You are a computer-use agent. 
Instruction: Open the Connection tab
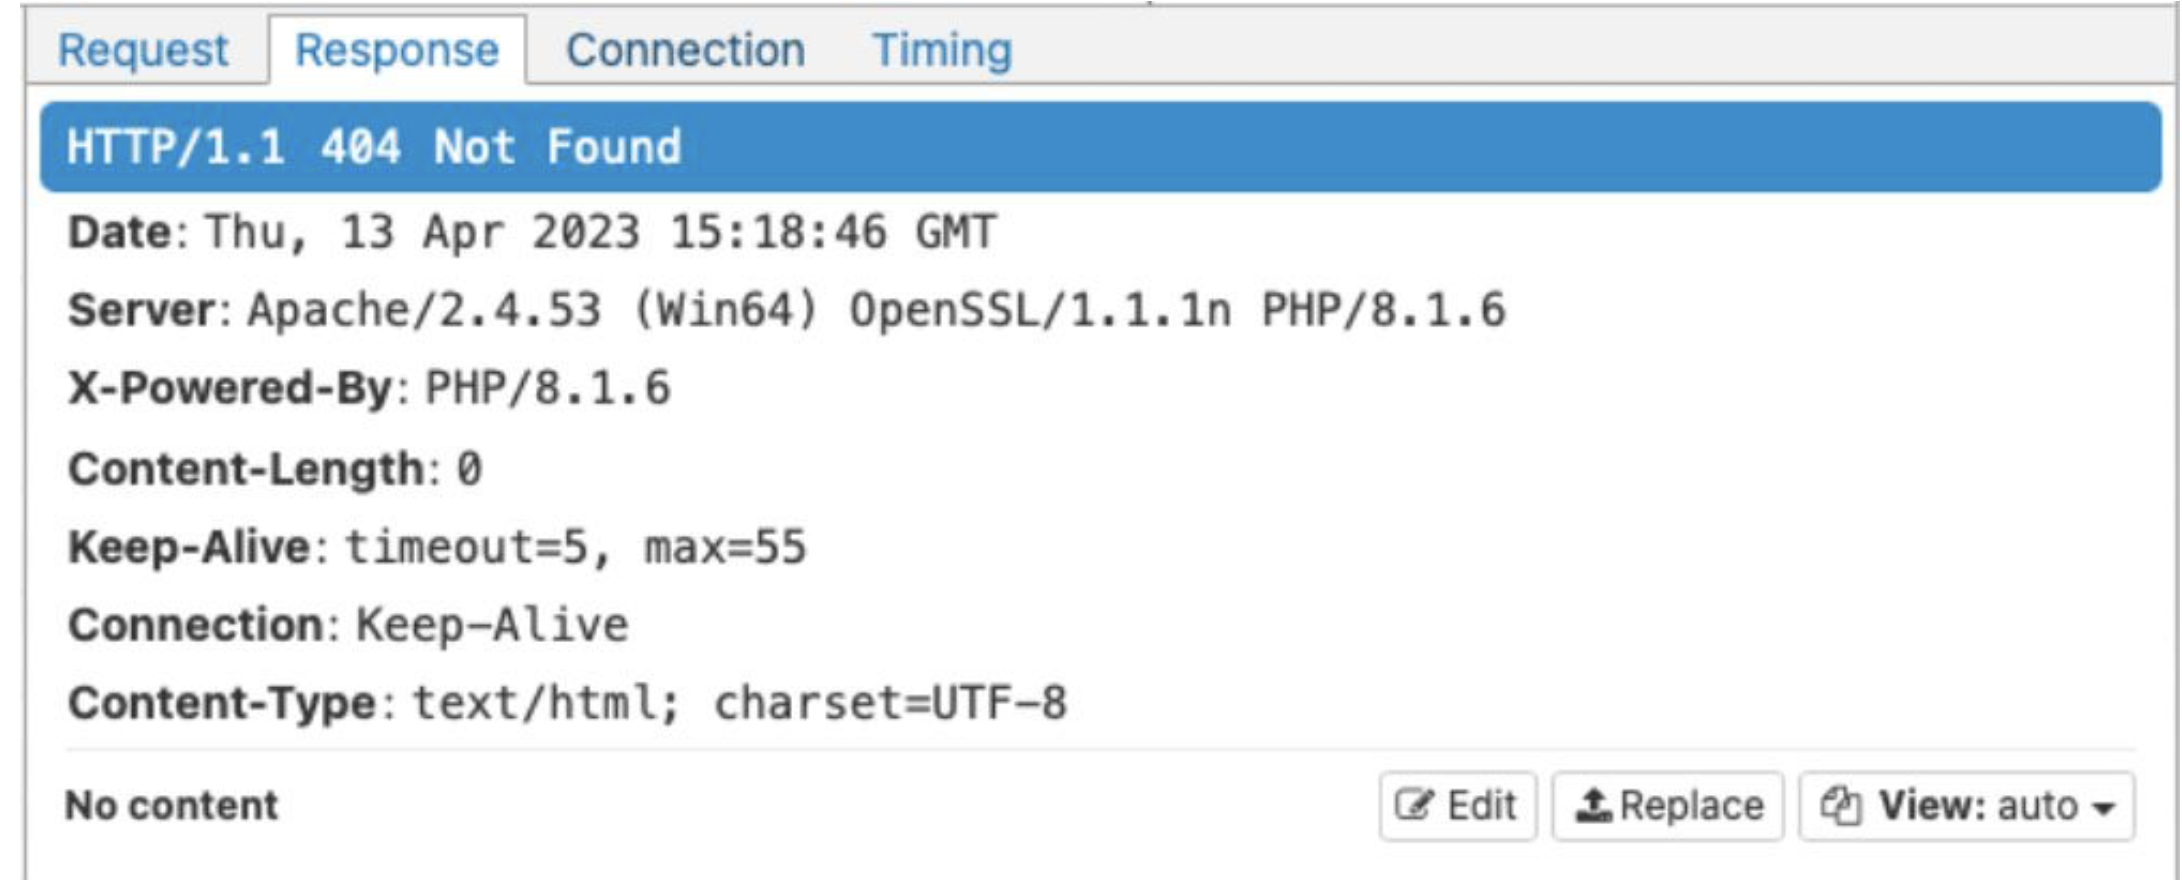(685, 51)
